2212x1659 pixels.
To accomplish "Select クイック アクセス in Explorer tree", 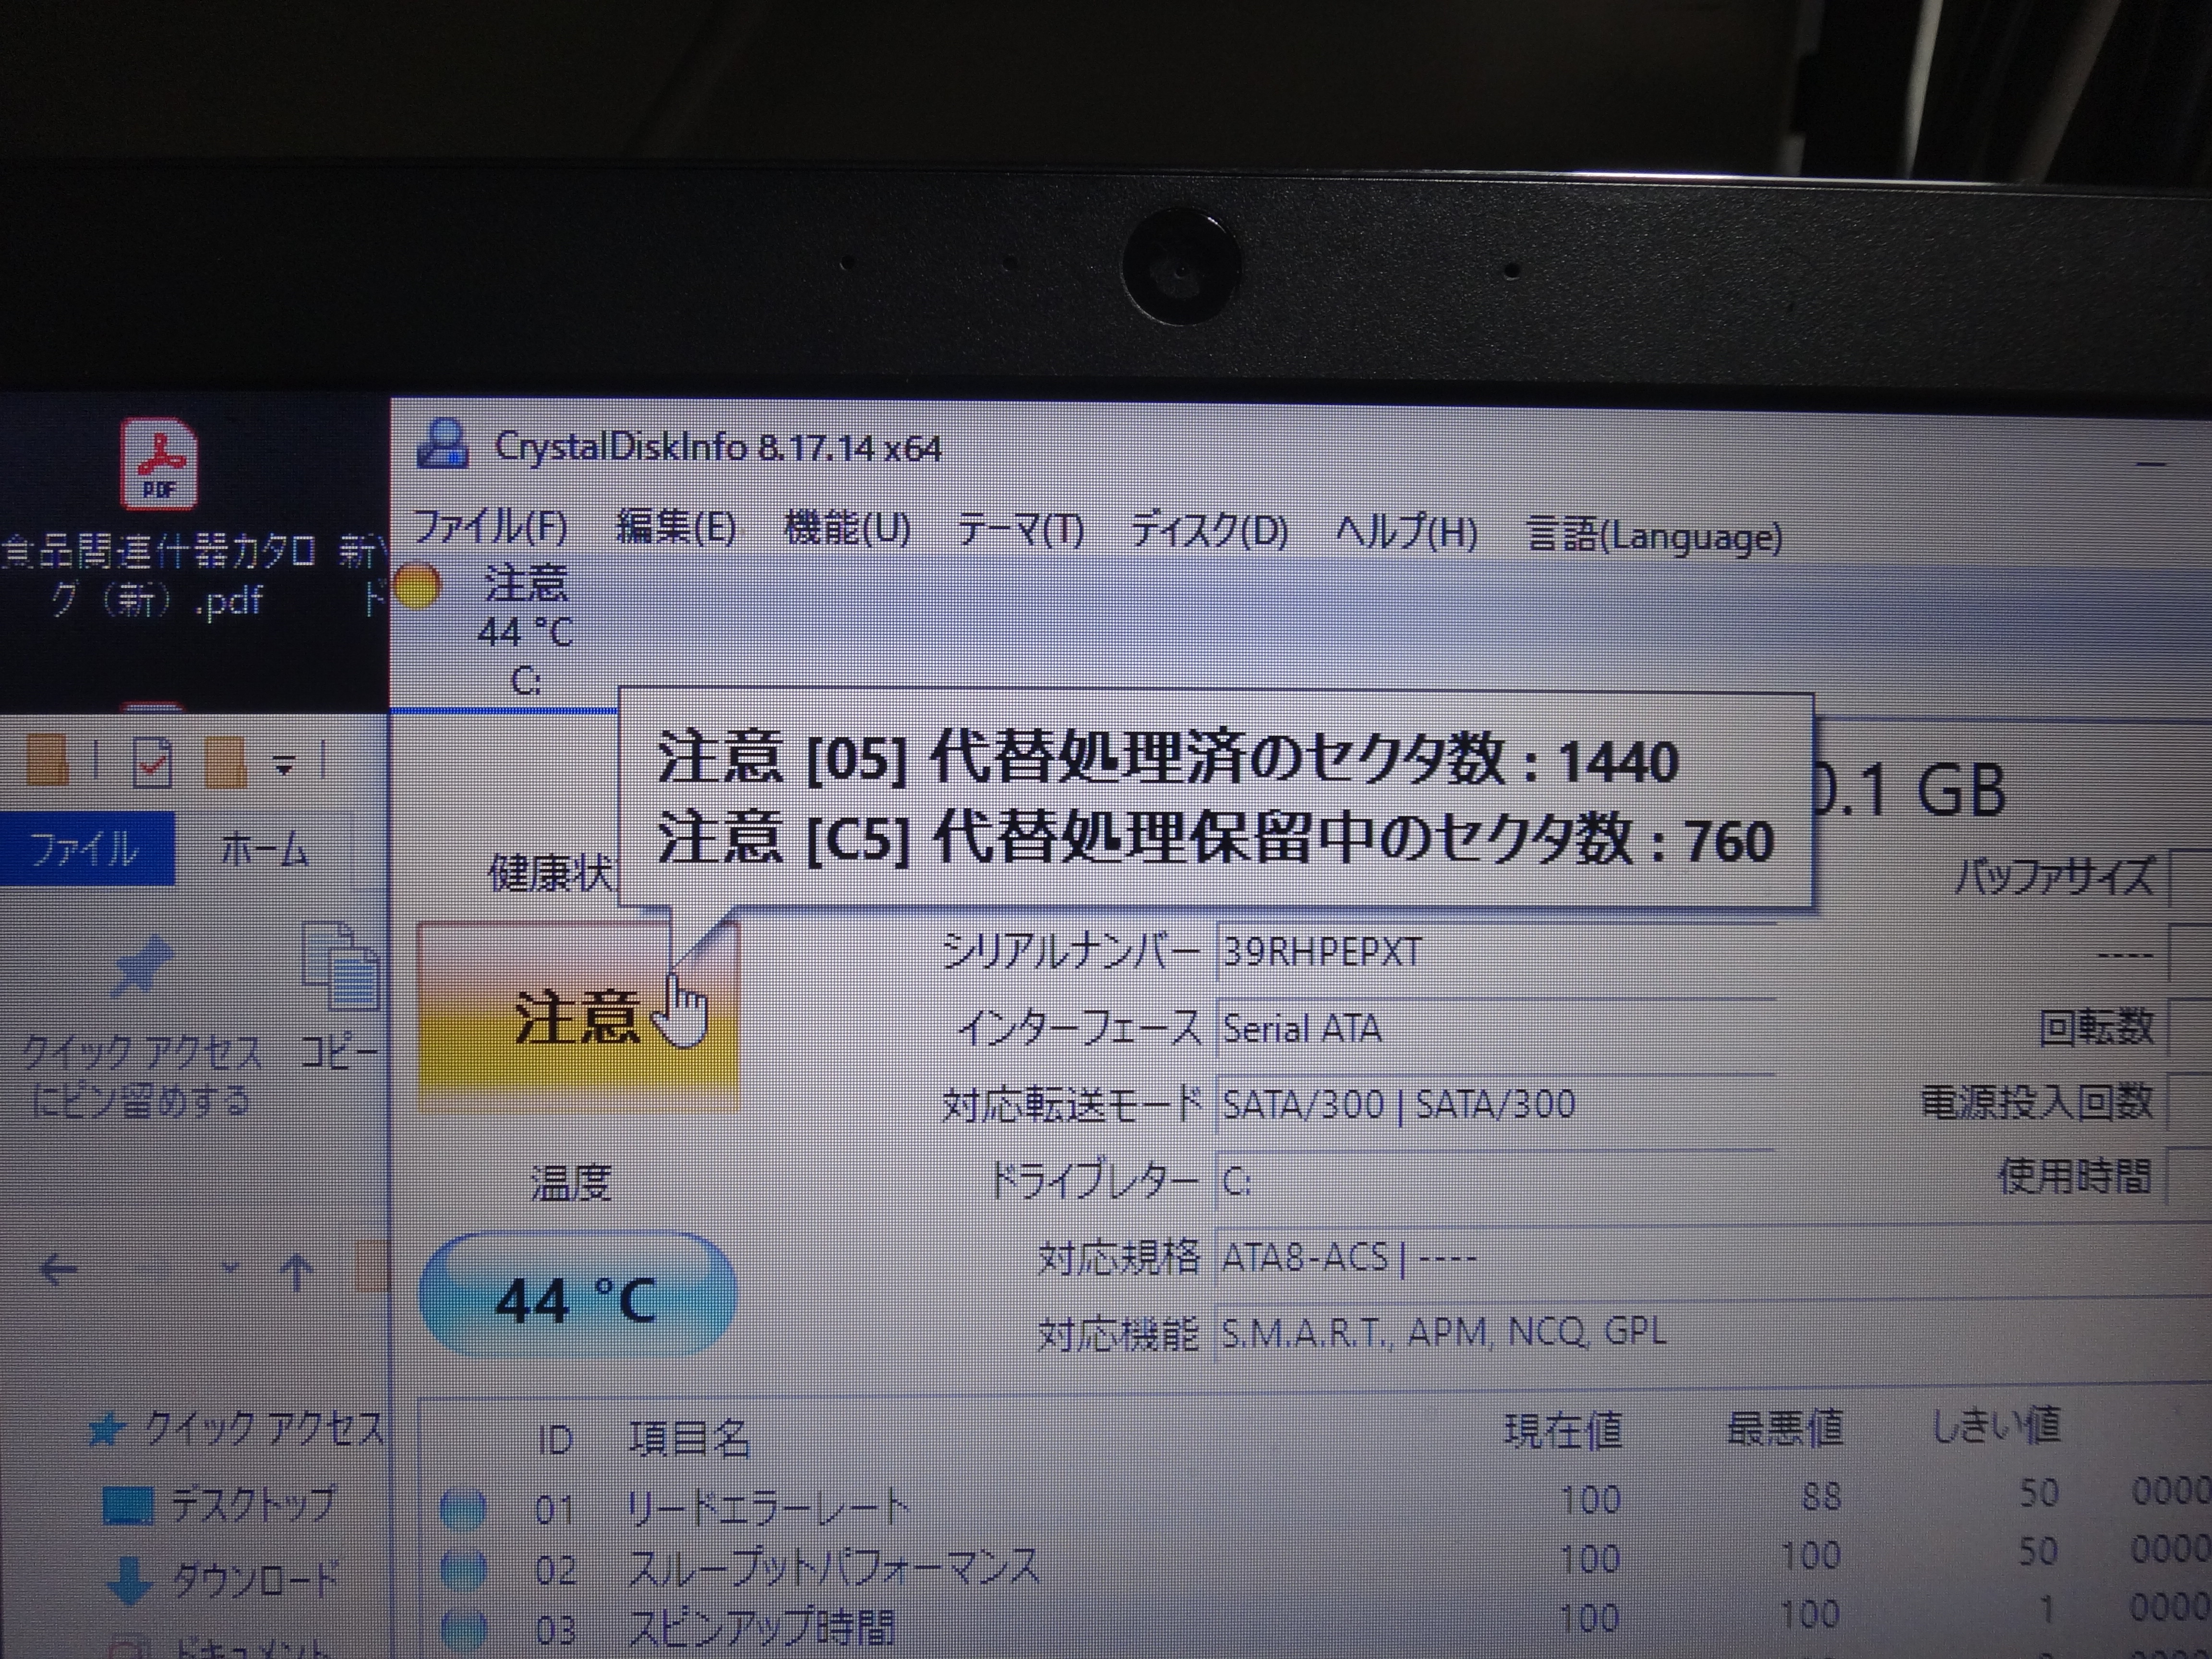I will (x=236, y=1430).
